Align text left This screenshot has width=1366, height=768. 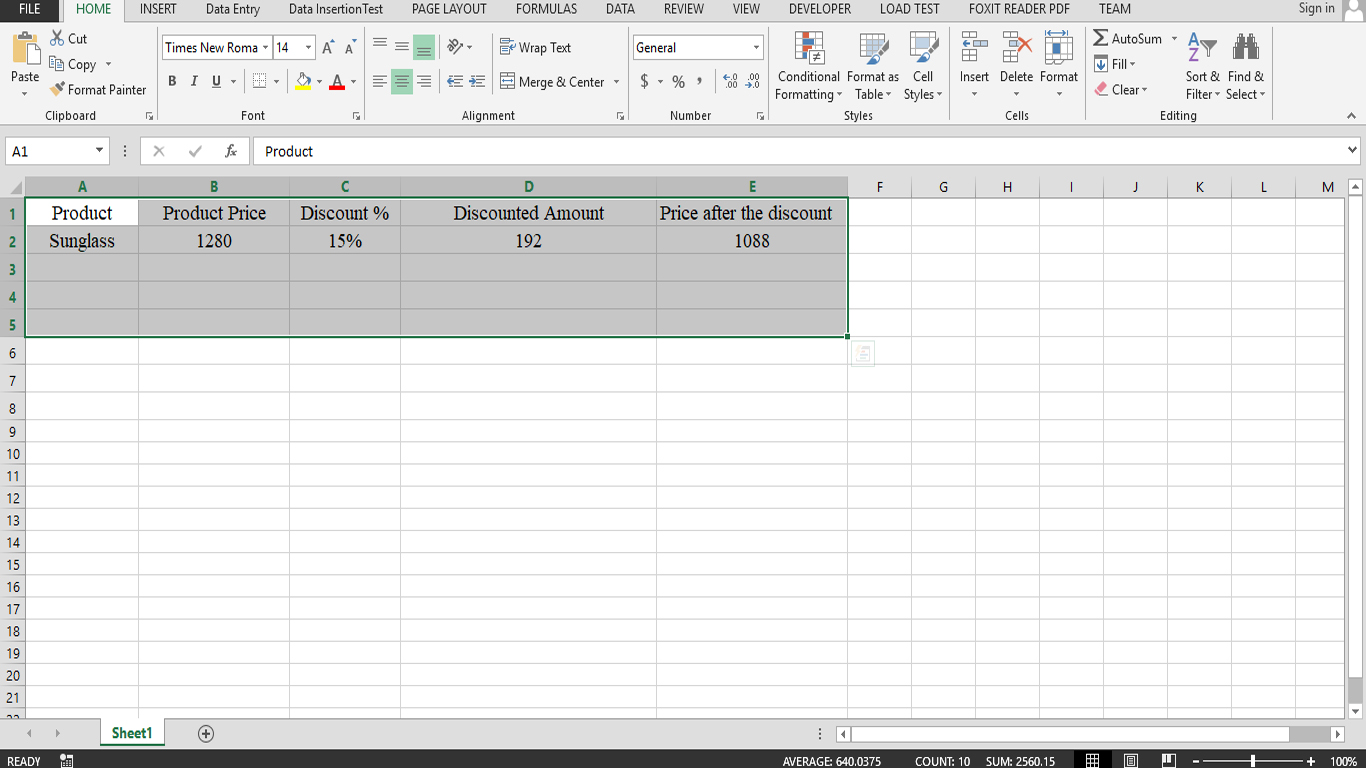(380, 82)
